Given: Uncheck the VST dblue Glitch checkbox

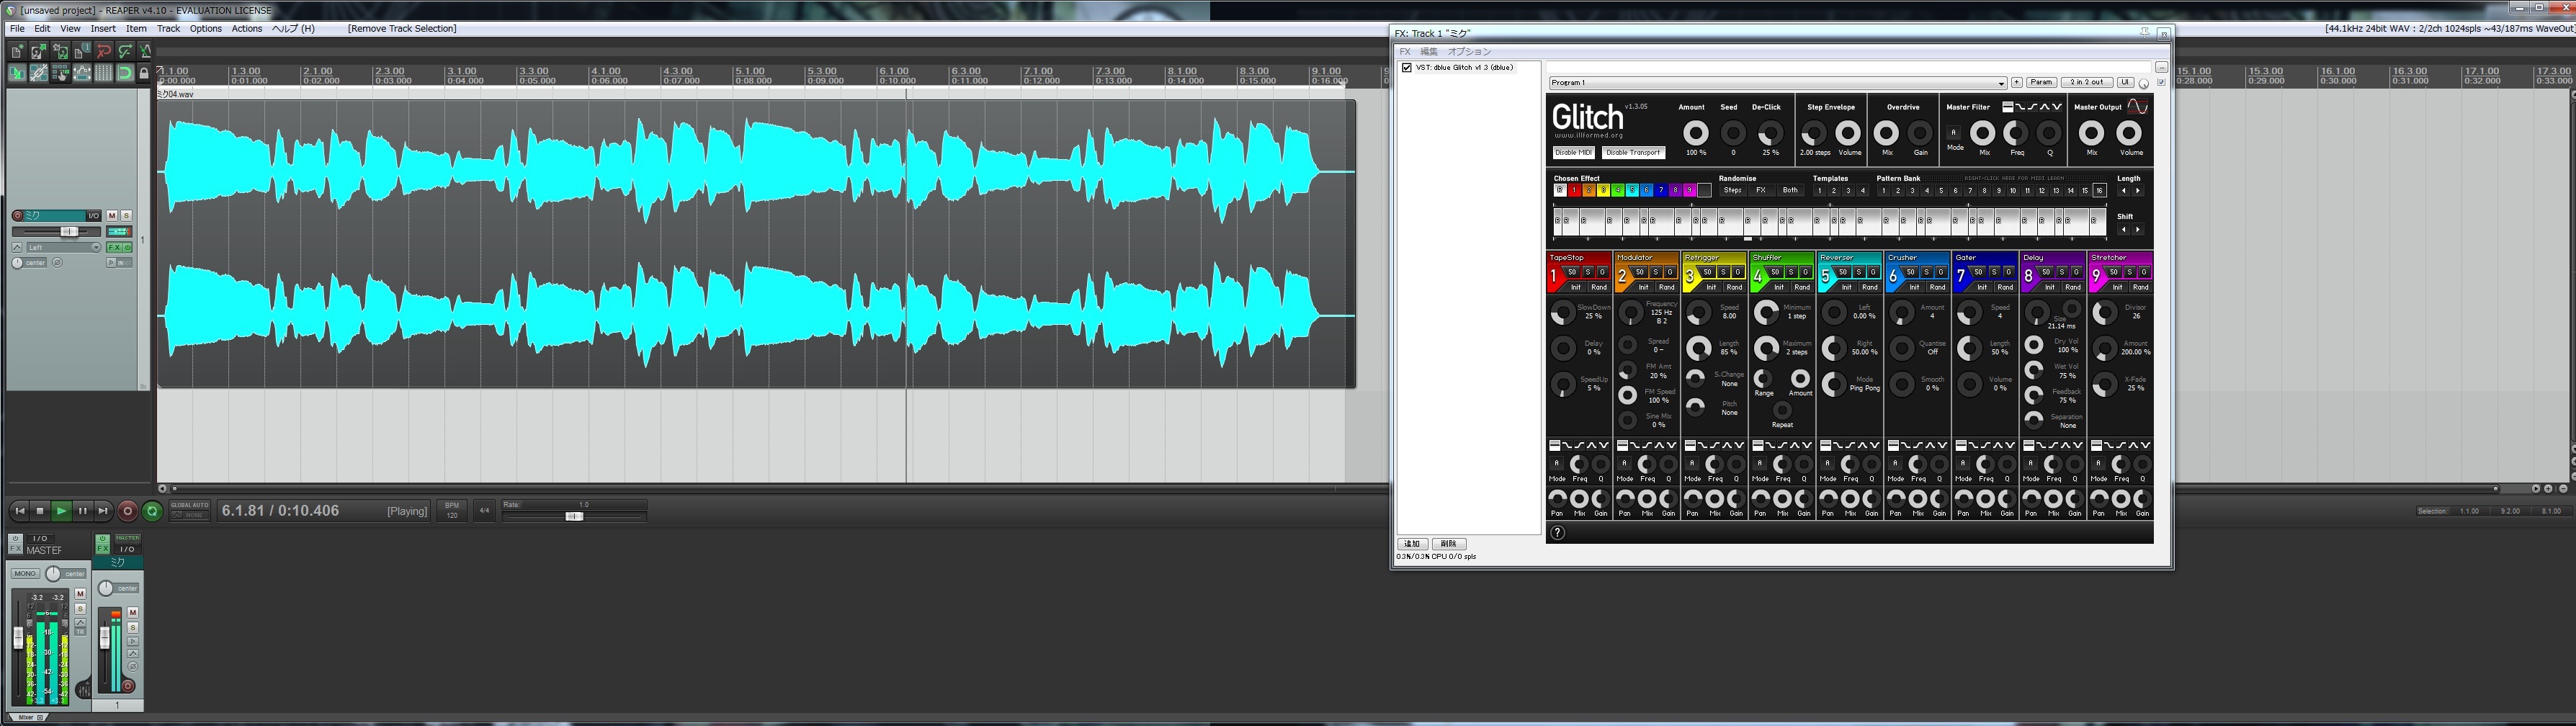Looking at the screenshot, I should [x=1407, y=68].
